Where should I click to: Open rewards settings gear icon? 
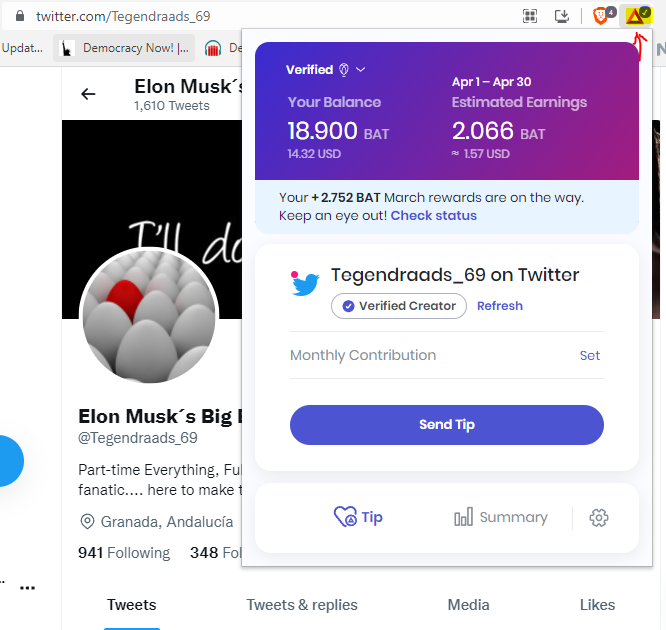(598, 518)
